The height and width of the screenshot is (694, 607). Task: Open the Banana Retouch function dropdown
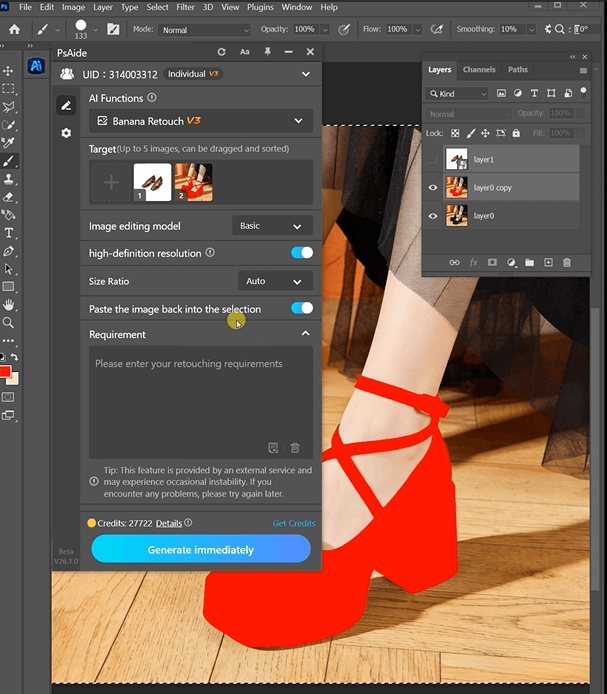pyautogui.click(x=201, y=121)
